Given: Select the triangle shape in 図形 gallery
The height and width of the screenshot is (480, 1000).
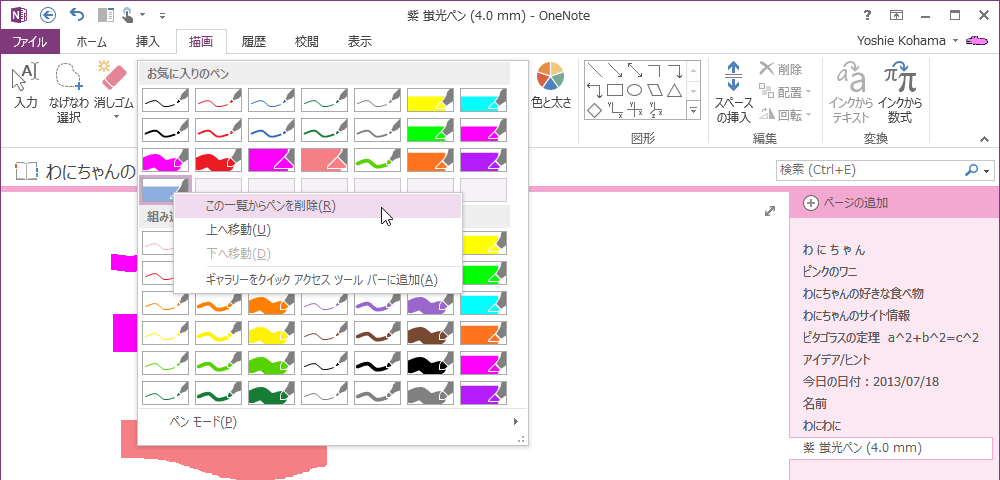Looking at the screenshot, I should coord(675,90).
